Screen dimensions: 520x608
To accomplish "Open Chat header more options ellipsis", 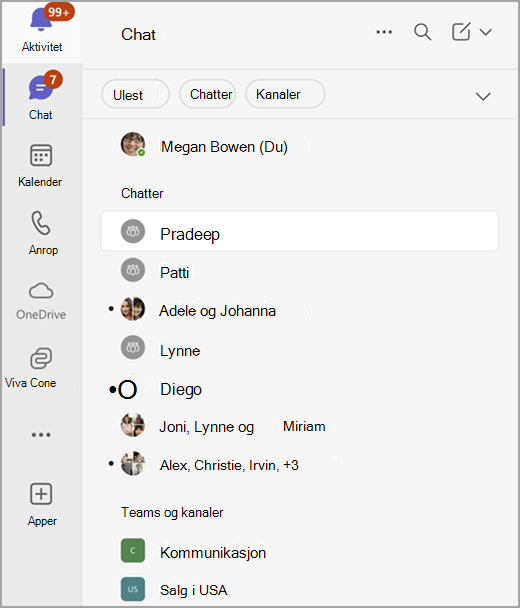I will [x=384, y=32].
